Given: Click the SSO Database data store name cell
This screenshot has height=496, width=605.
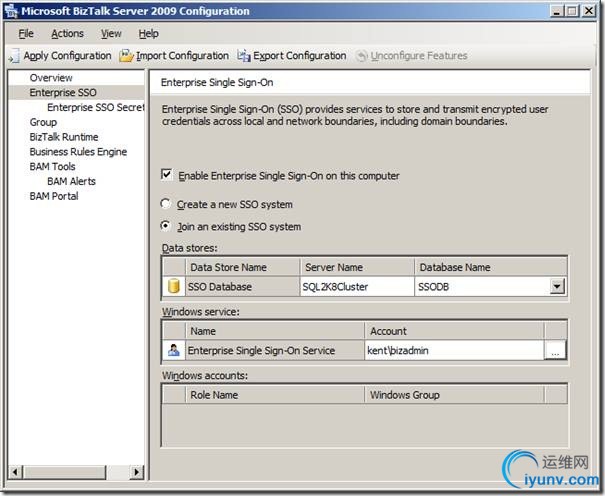Looking at the screenshot, I should (242, 287).
